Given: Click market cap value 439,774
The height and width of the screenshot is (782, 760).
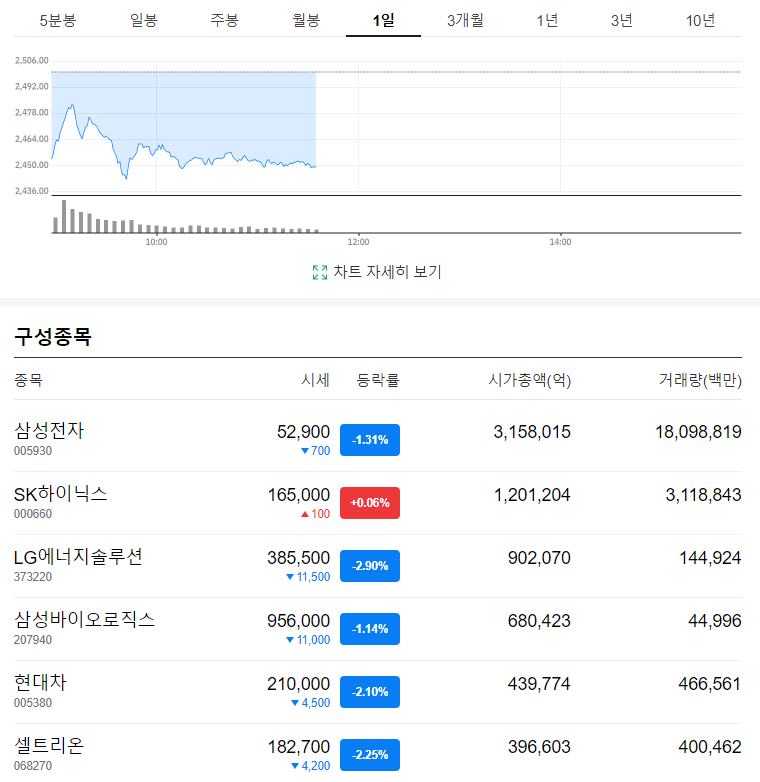Looking at the screenshot, I should [x=539, y=684].
